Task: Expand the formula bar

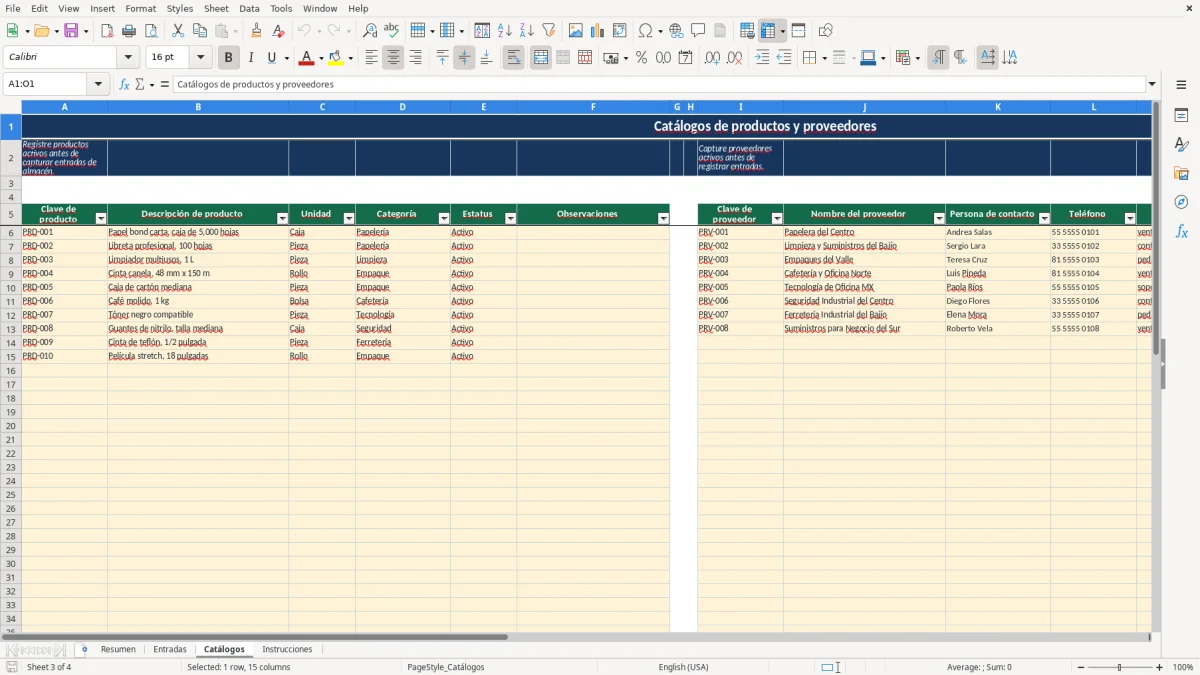Action: click(1152, 84)
